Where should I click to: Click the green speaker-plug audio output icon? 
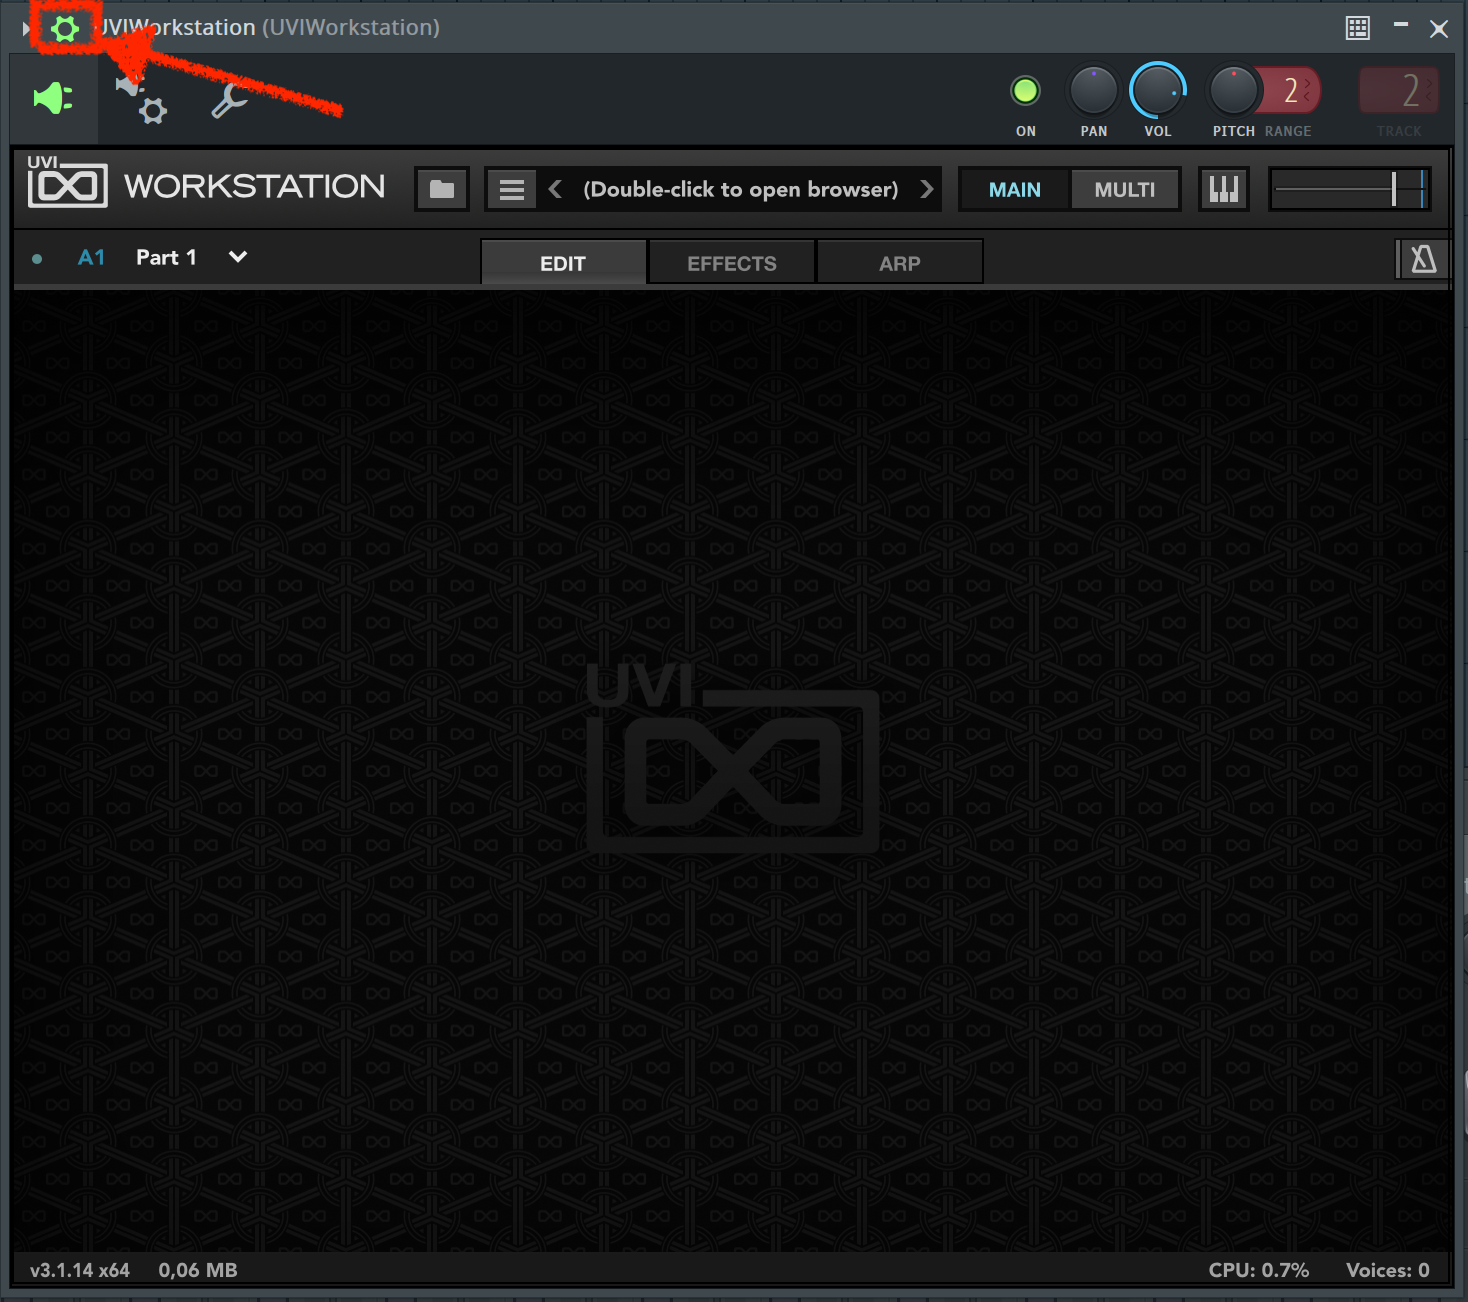pos(52,97)
